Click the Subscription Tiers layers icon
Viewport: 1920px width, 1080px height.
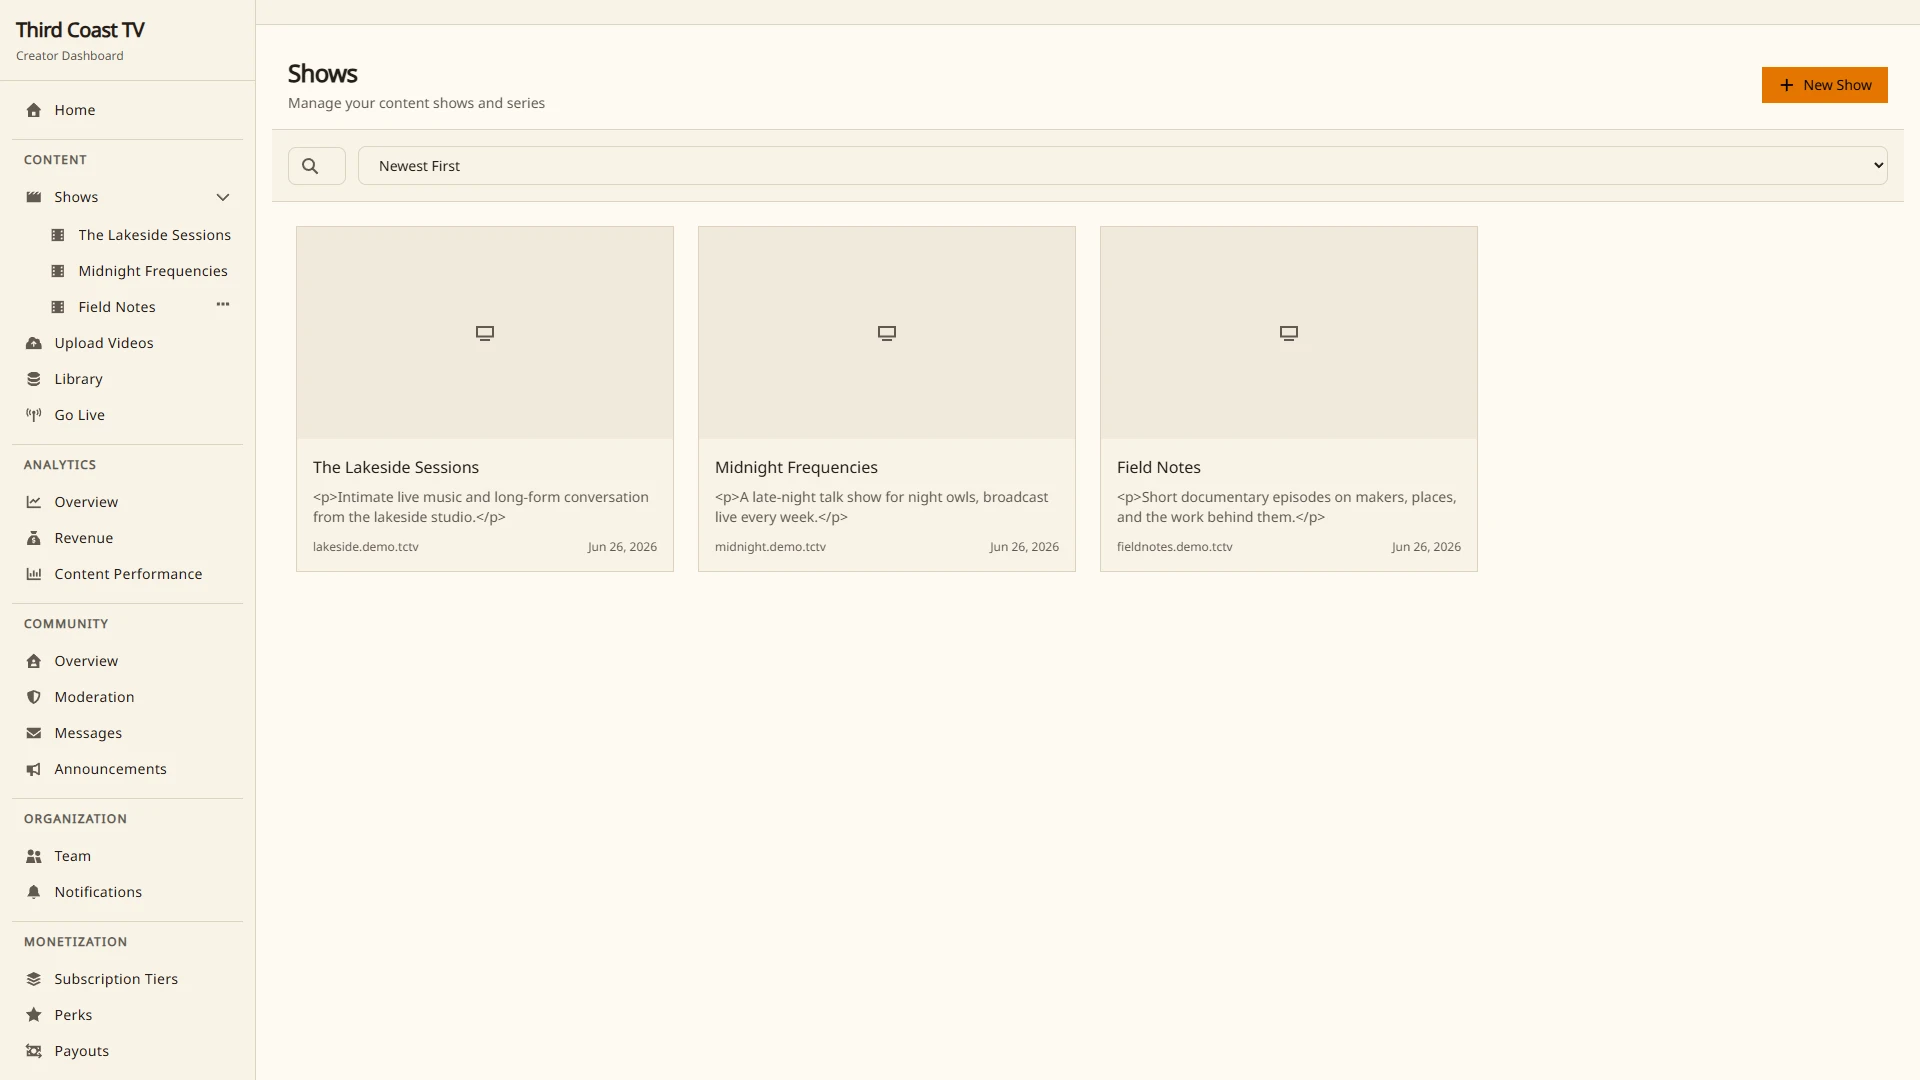point(34,979)
